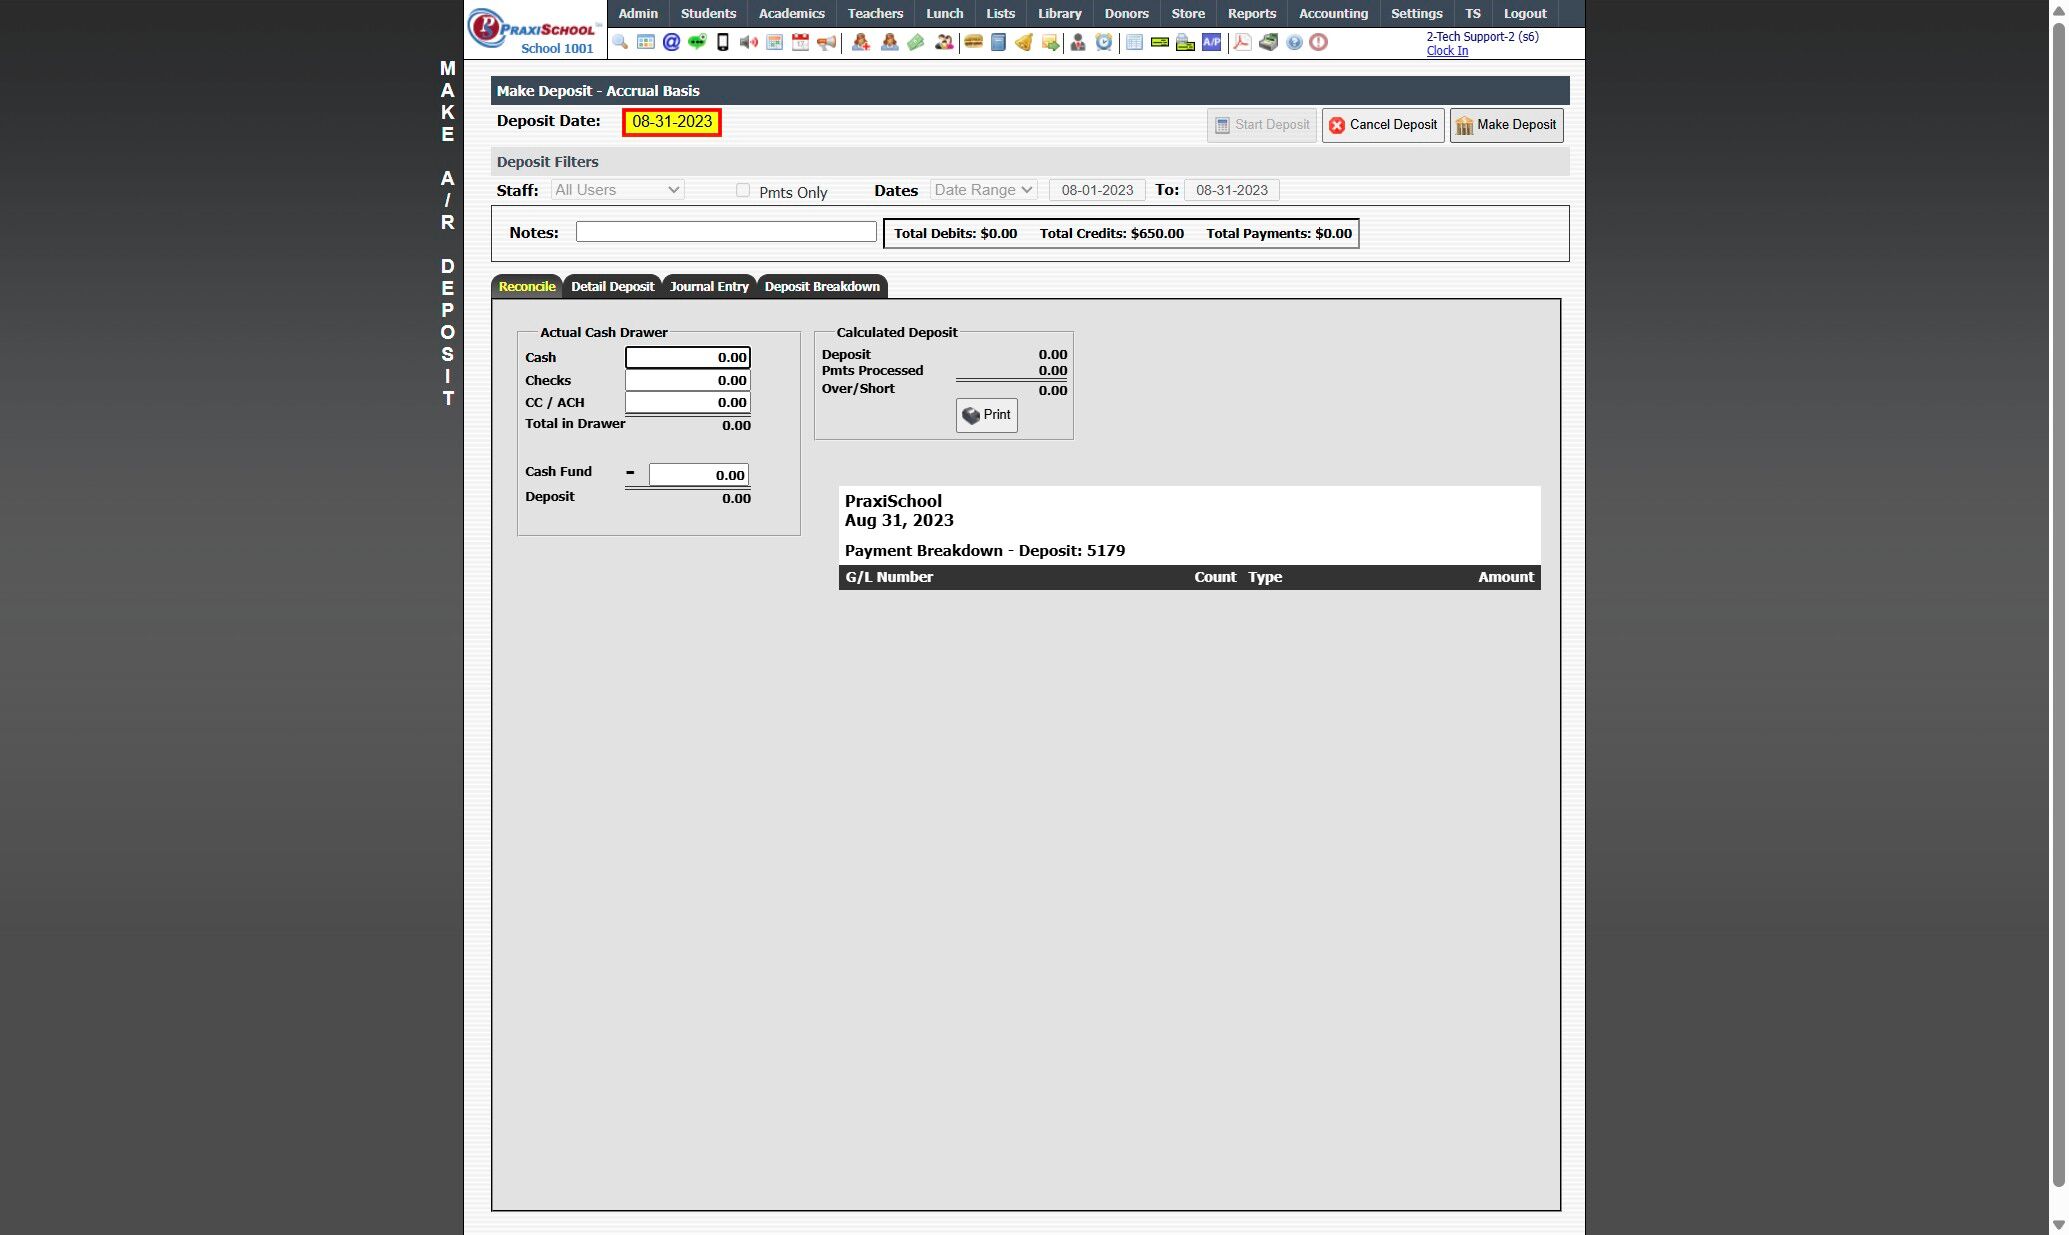
Task: Click the A/P accounts payable icon
Action: pos(1211,42)
